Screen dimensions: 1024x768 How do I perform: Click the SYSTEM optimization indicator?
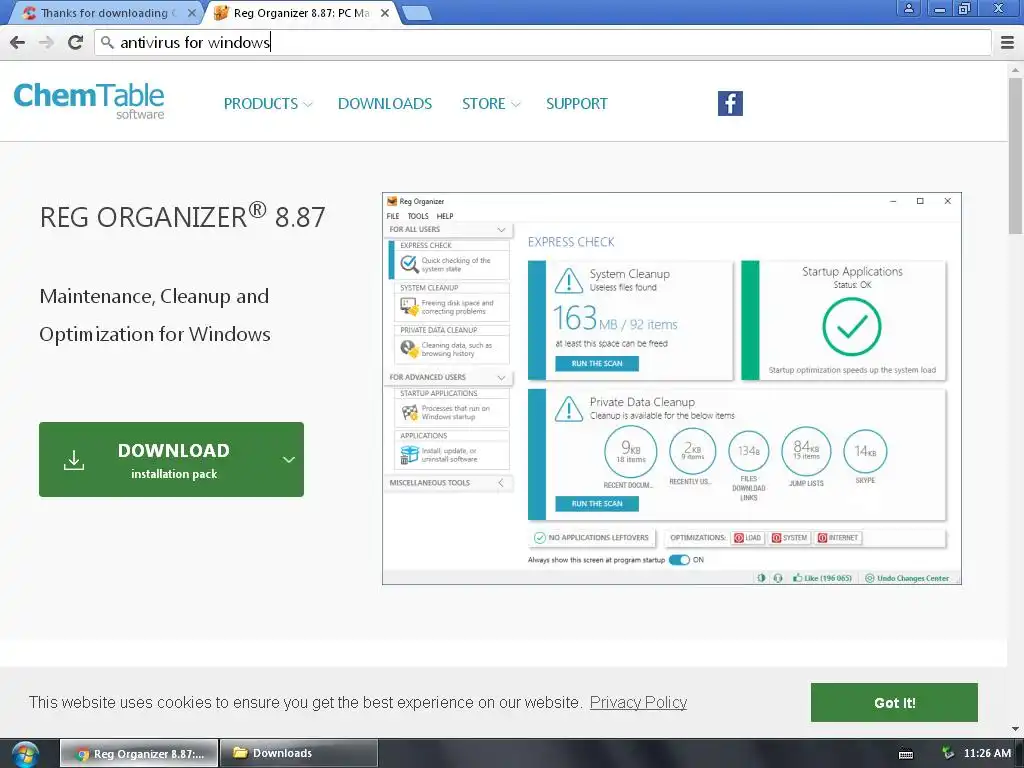(790, 537)
